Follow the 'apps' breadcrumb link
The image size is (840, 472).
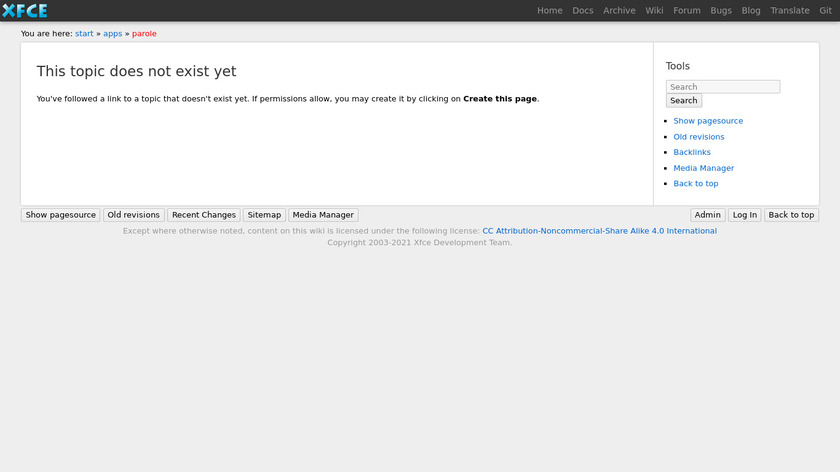tap(113, 34)
